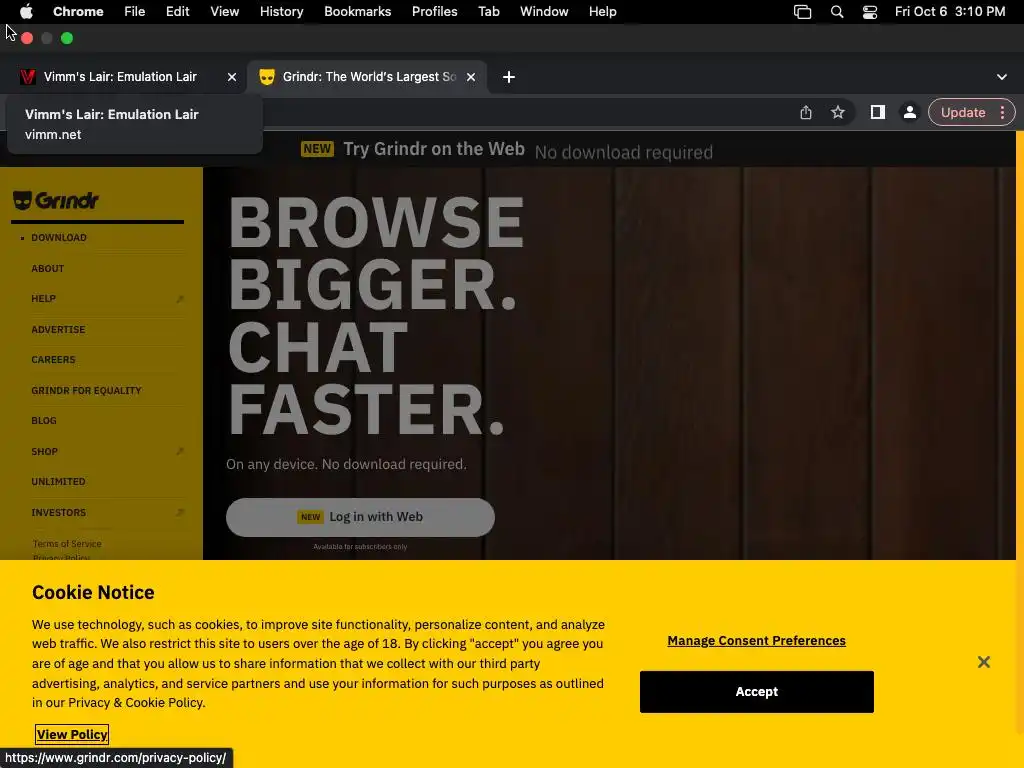Screen dimensions: 1024x768
Task: Click the external link arrow beside Investors
Action: 180,513
